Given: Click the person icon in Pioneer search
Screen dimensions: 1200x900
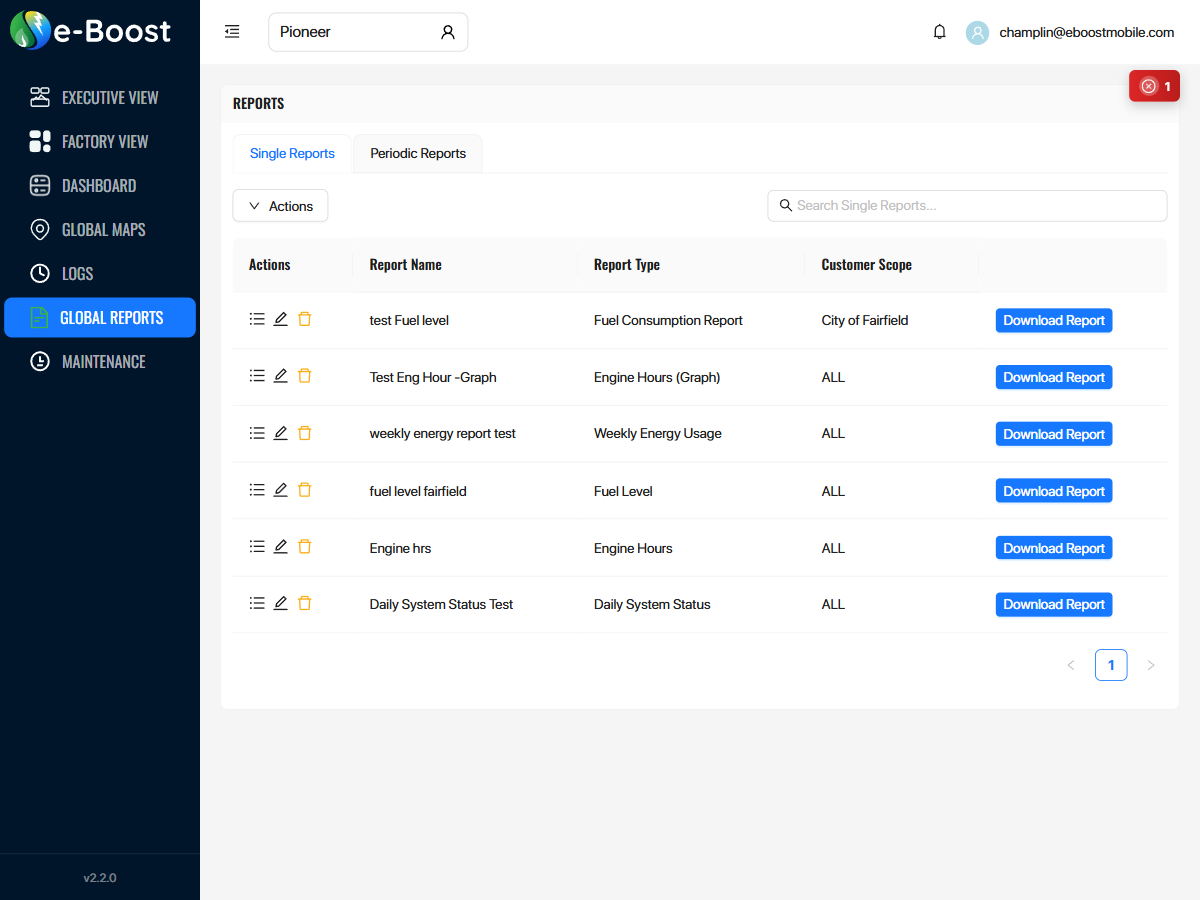Looking at the screenshot, I should pyautogui.click(x=447, y=31).
